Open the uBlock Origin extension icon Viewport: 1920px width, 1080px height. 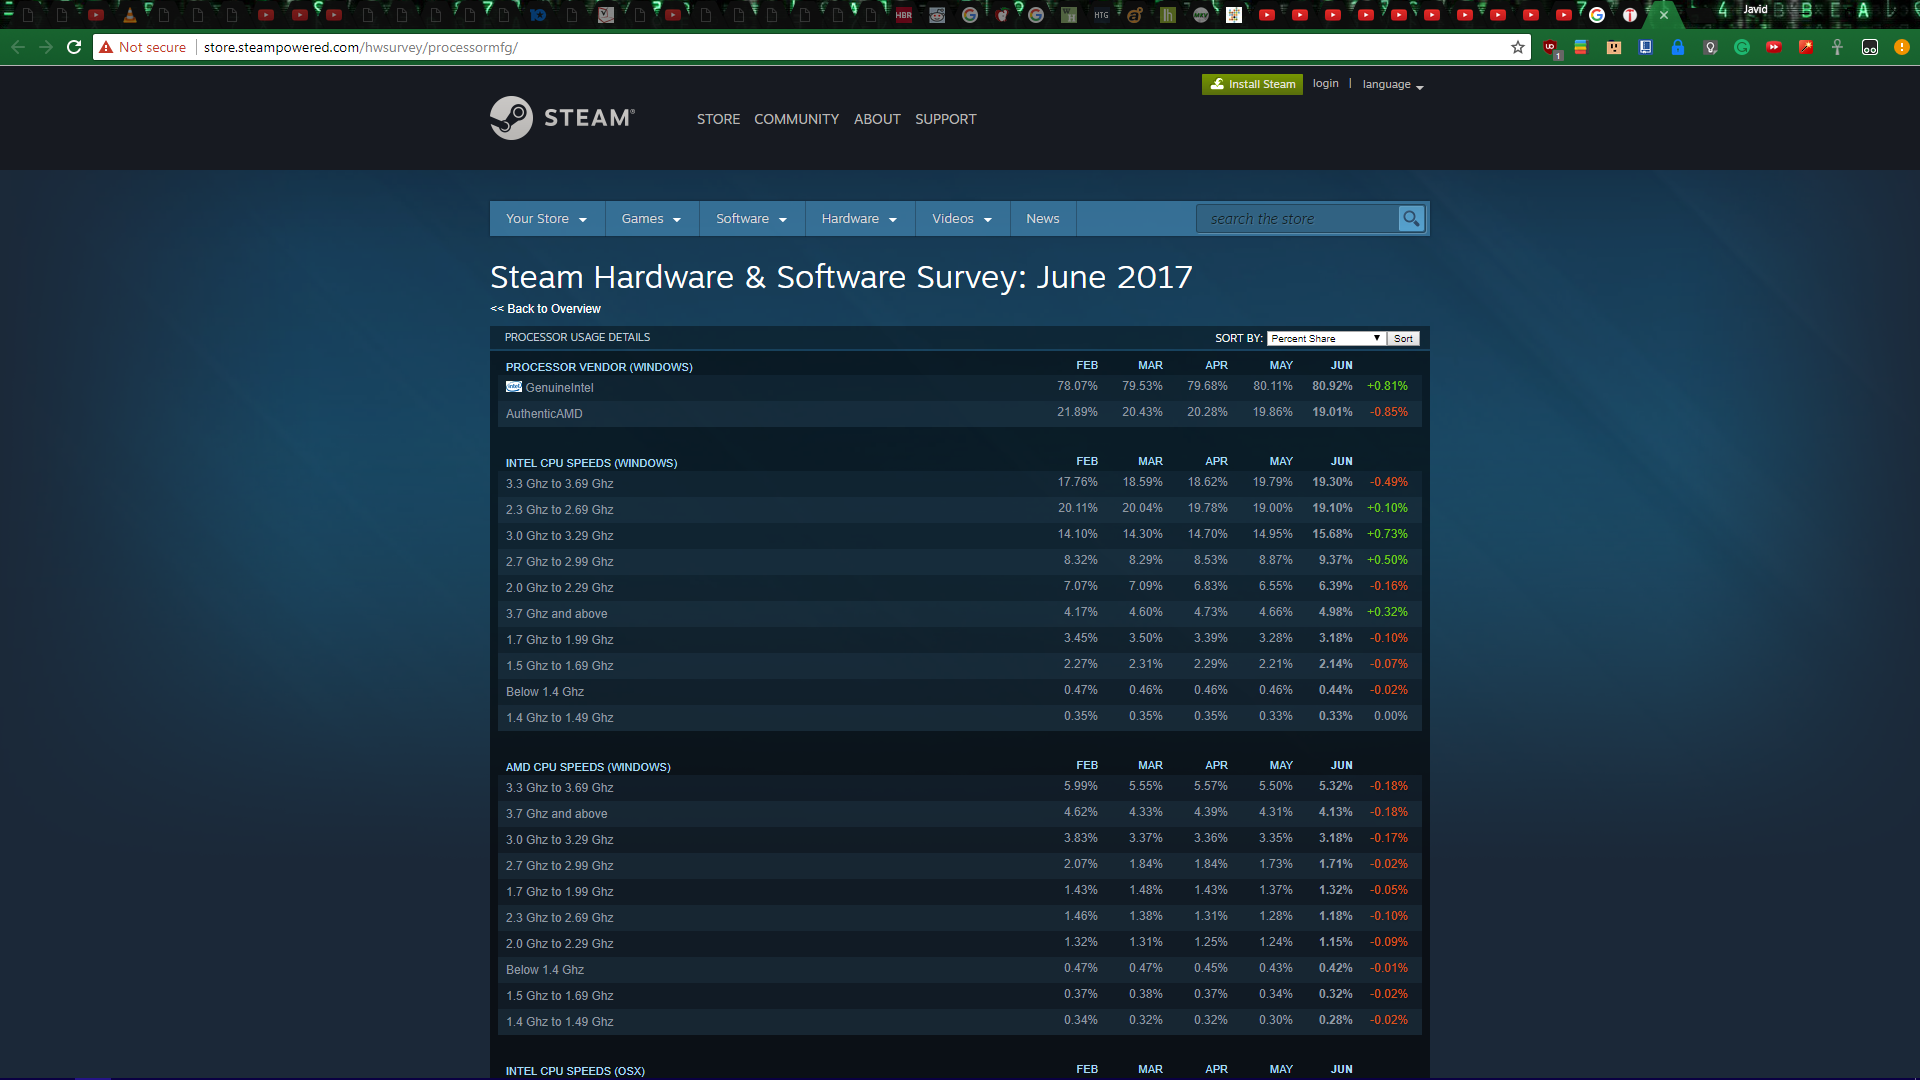pos(1551,48)
